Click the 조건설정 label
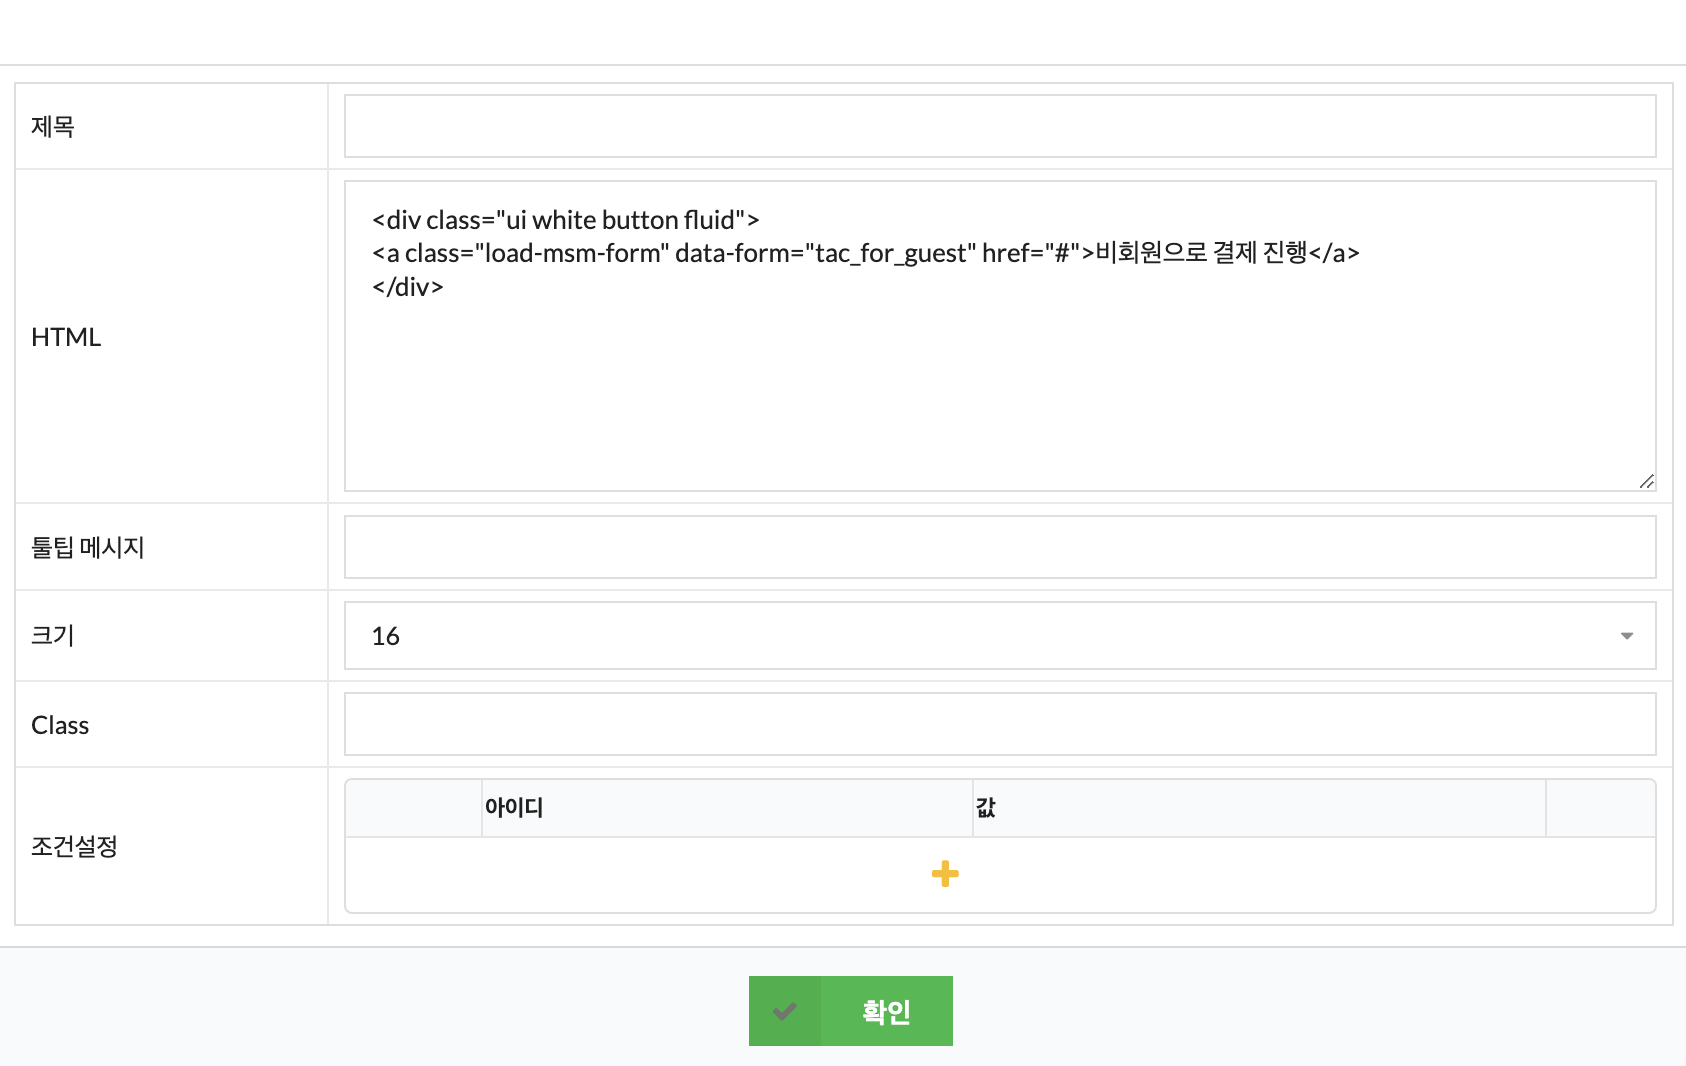This screenshot has height=1066, width=1686. tap(75, 846)
